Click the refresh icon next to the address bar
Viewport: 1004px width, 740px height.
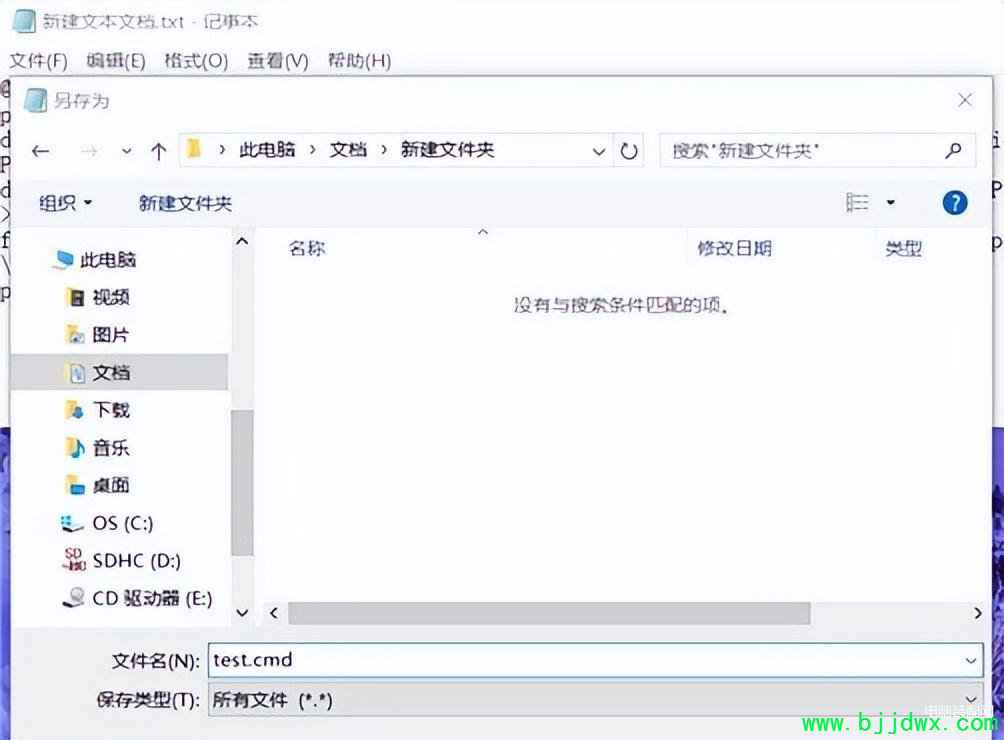coord(629,150)
